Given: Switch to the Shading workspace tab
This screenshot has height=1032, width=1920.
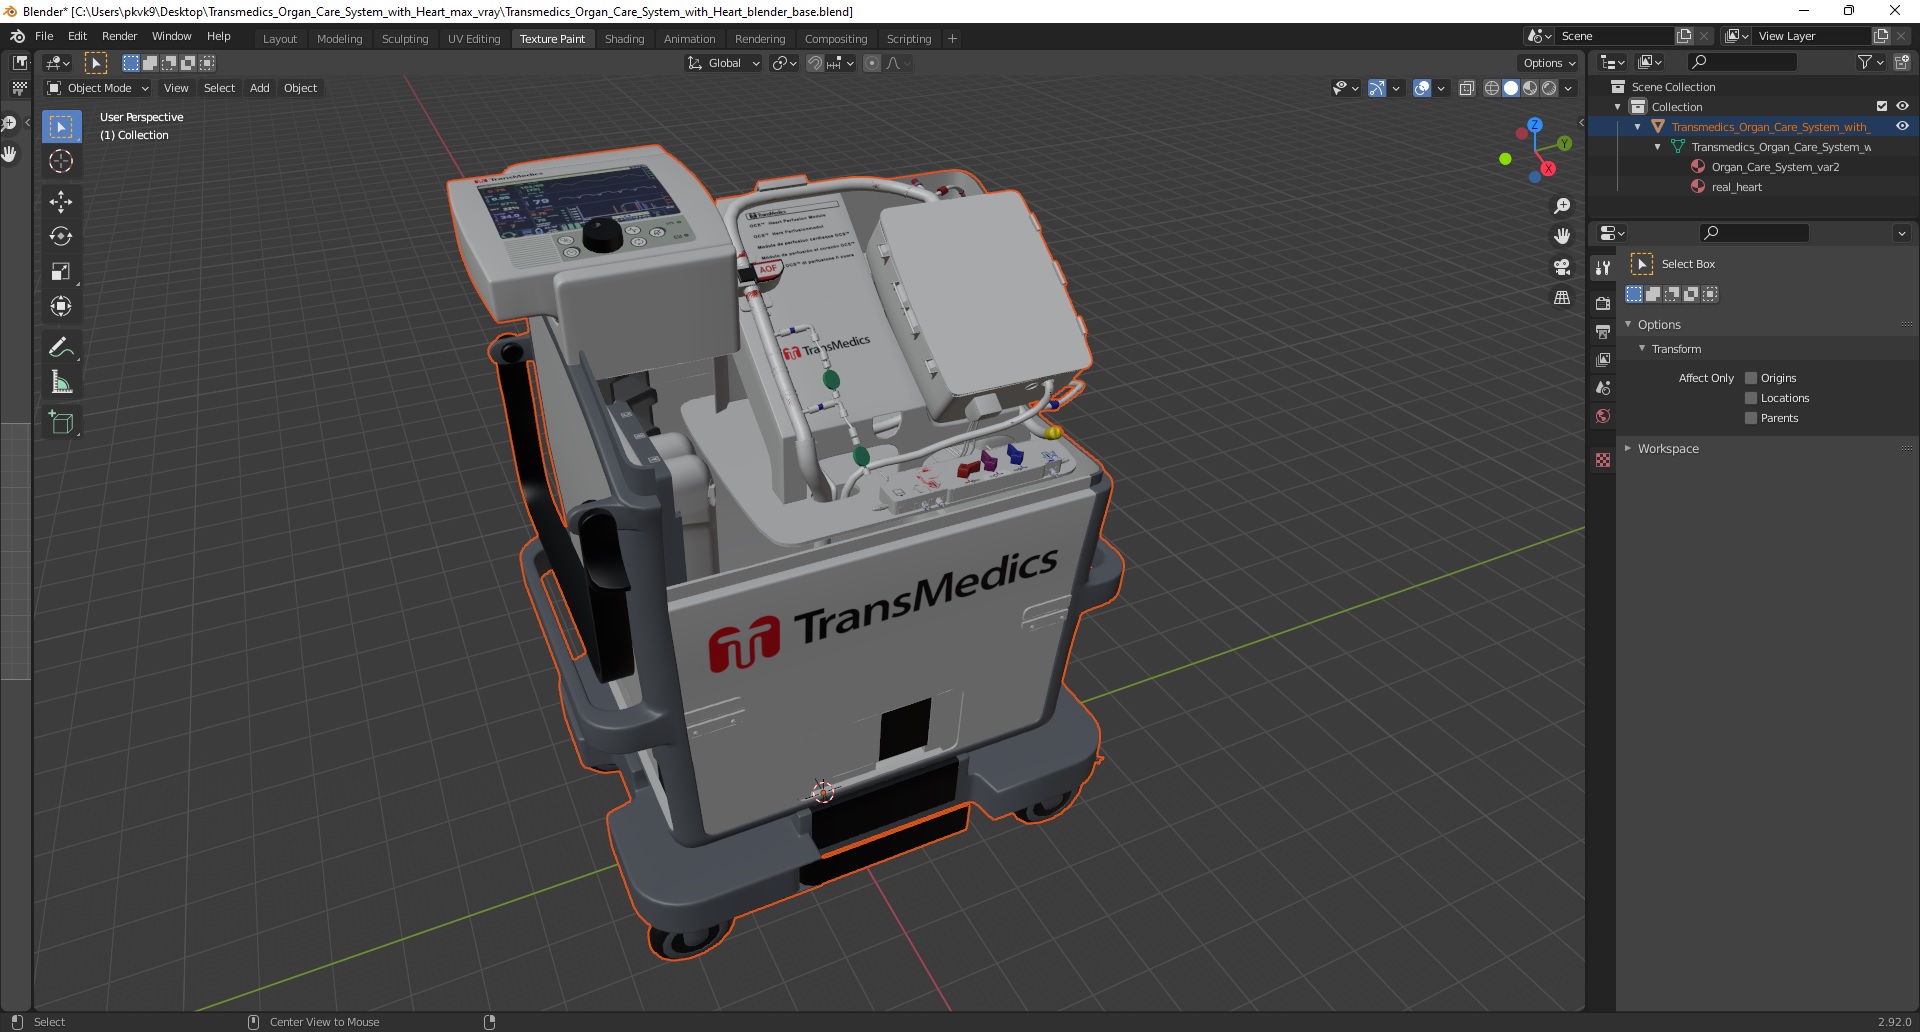Looking at the screenshot, I should pyautogui.click(x=624, y=39).
